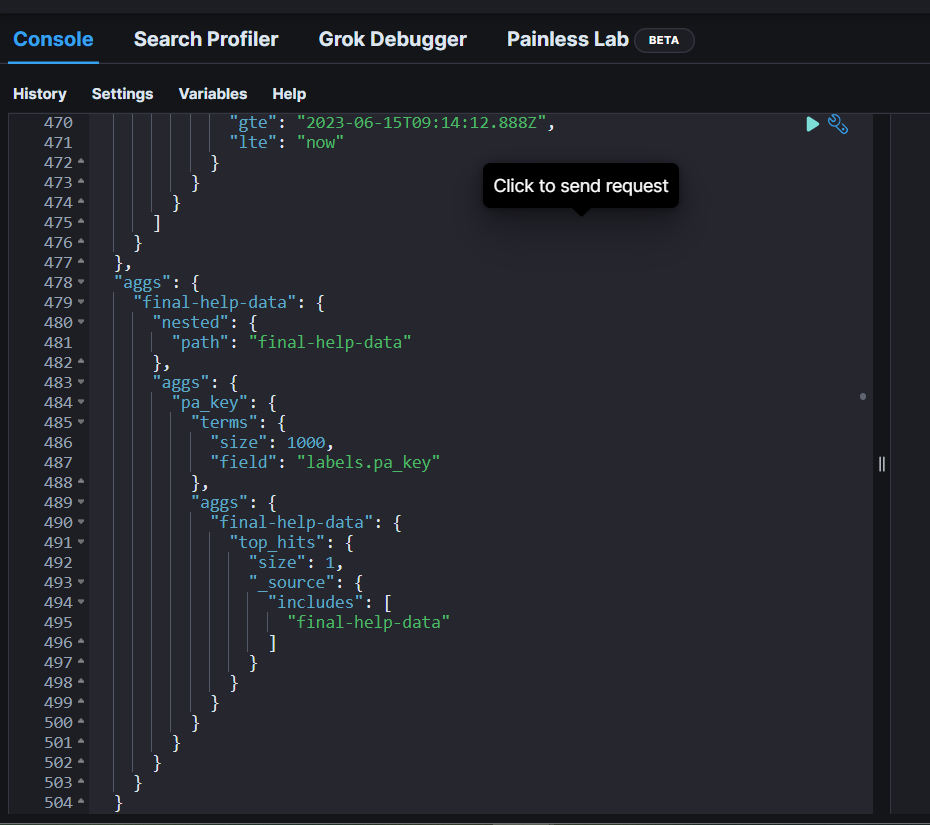Open the History menu
The image size is (930, 825).
[x=40, y=94]
